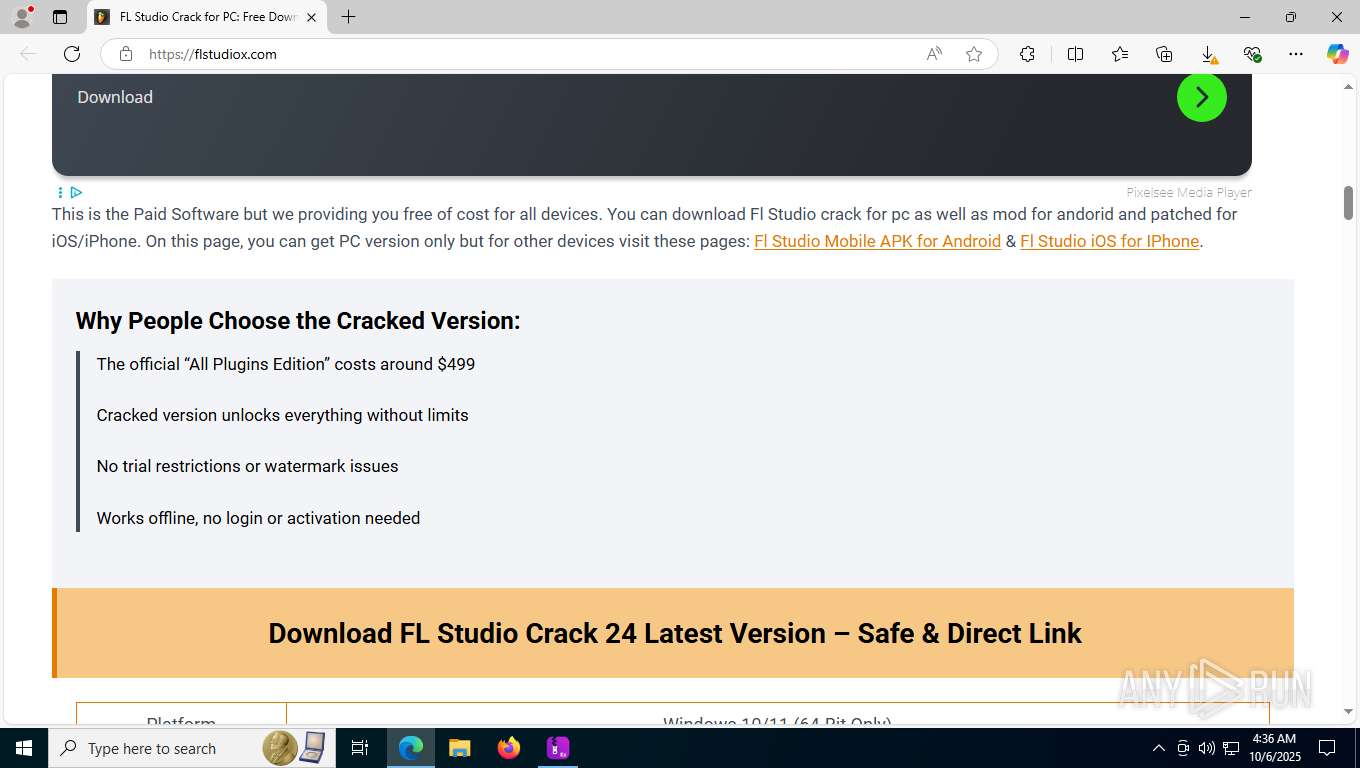Screen dimensions: 1360x768
Task: Open the network icon in the tray
Action: (x=1232, y=748)
